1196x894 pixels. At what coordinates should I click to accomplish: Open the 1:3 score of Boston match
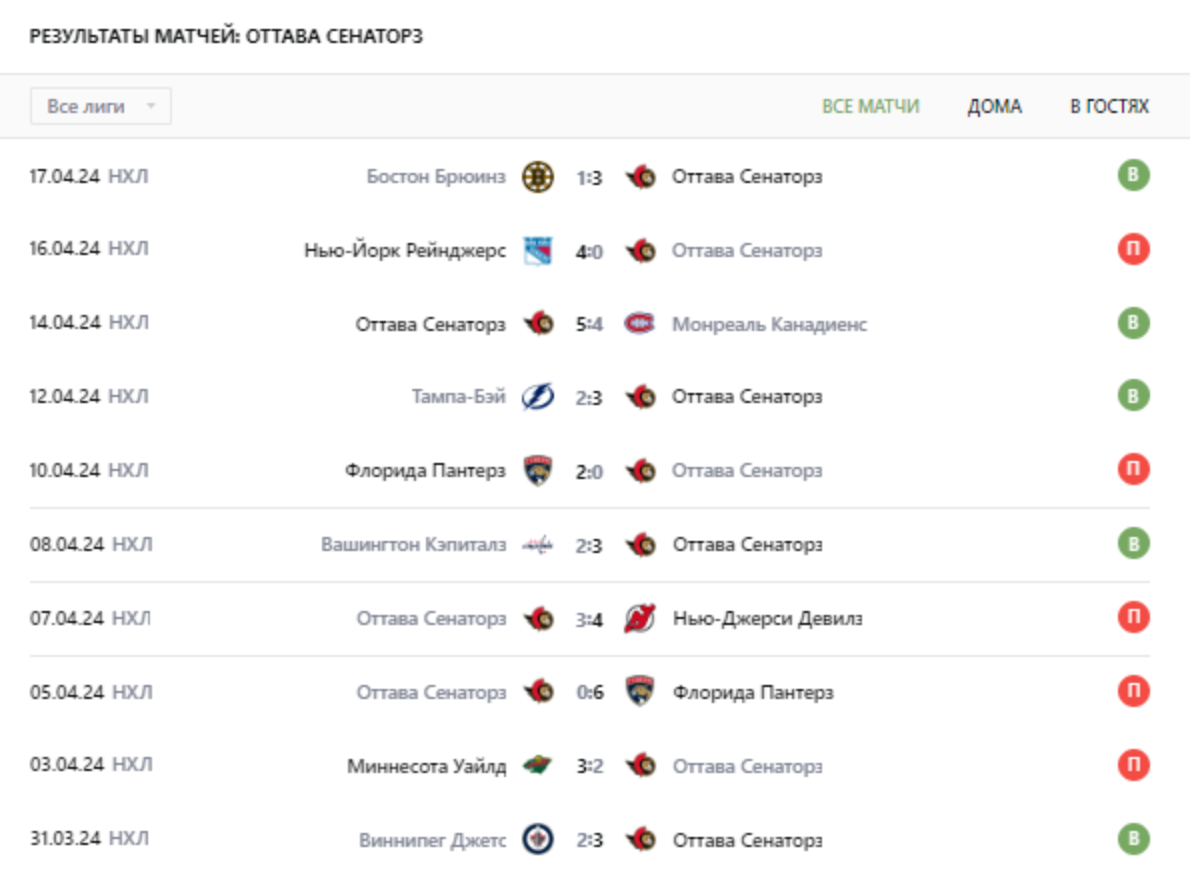tap(589, 178)
